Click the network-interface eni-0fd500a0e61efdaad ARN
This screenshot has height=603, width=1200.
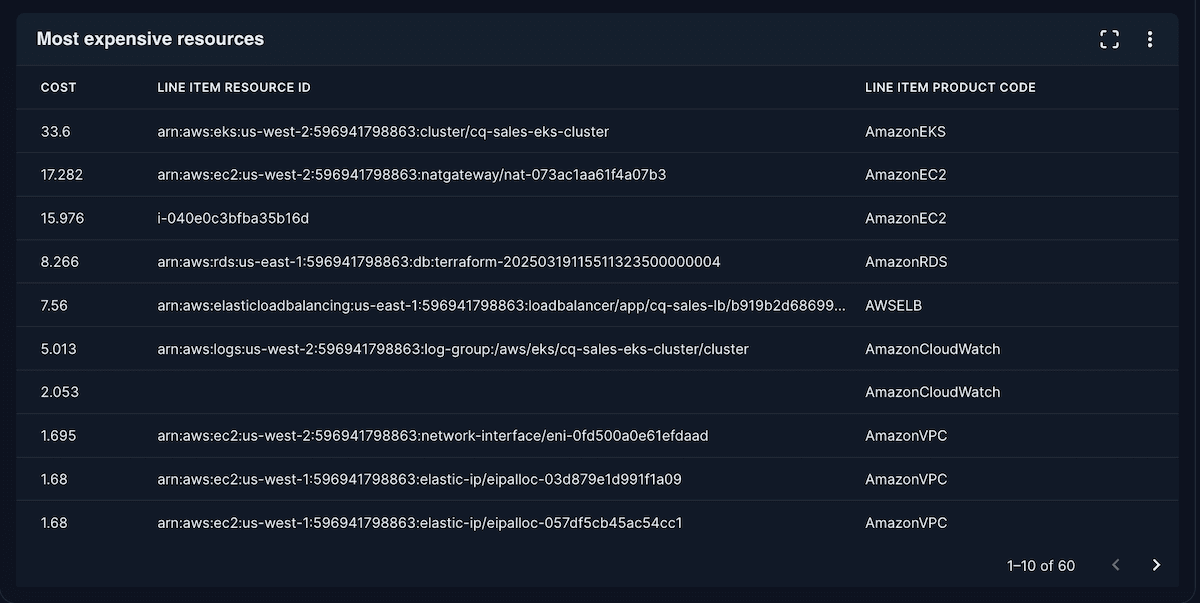coord(433,436)
